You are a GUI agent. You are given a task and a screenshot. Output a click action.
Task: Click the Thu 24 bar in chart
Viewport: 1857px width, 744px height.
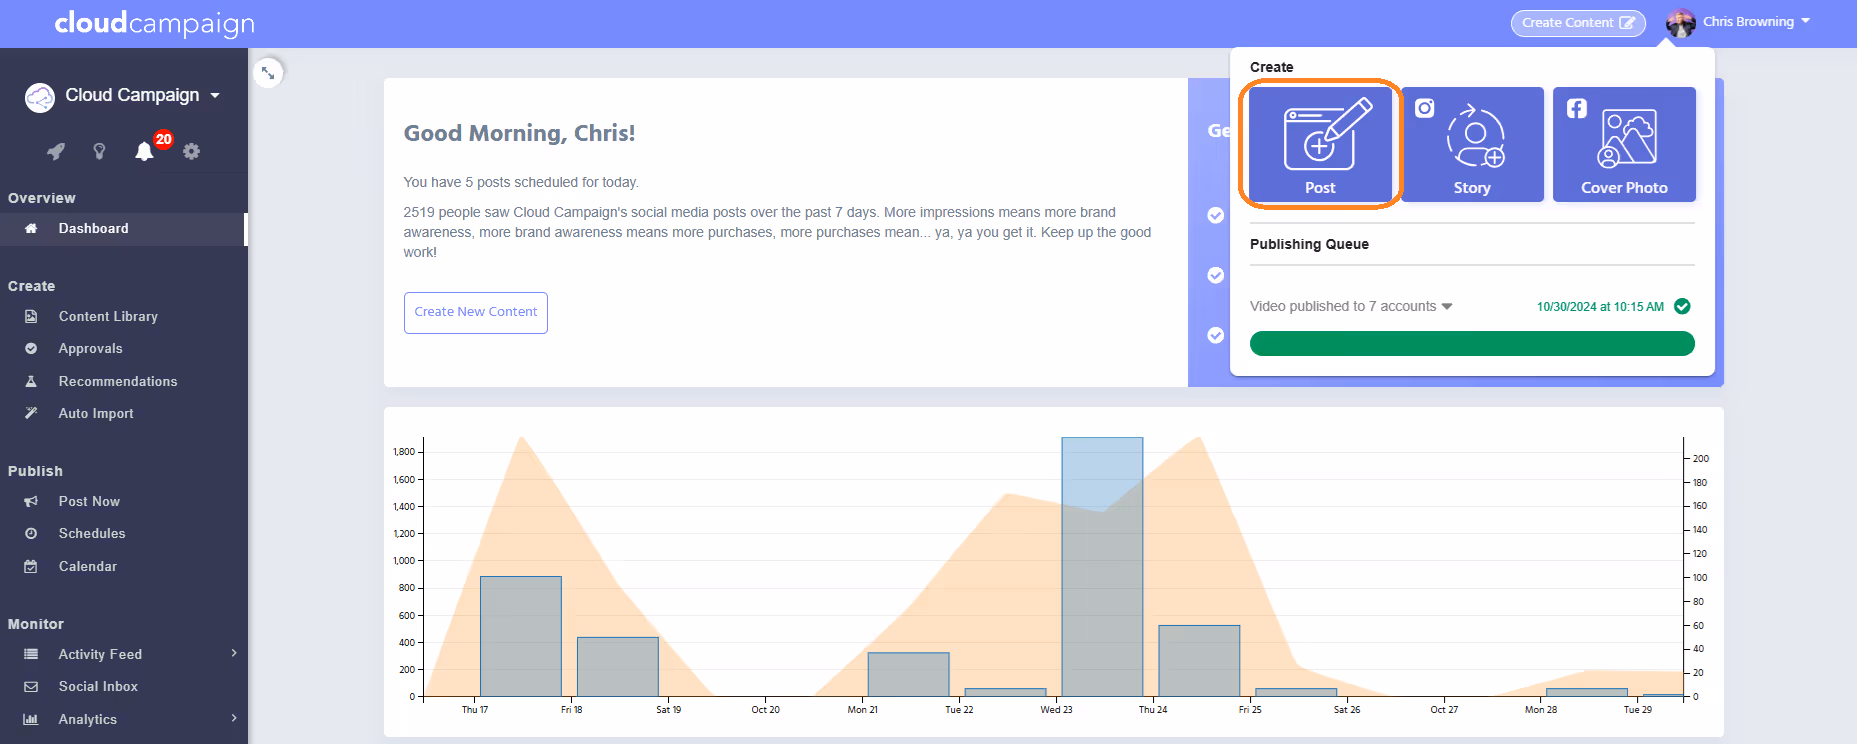tap(1199, 660)
